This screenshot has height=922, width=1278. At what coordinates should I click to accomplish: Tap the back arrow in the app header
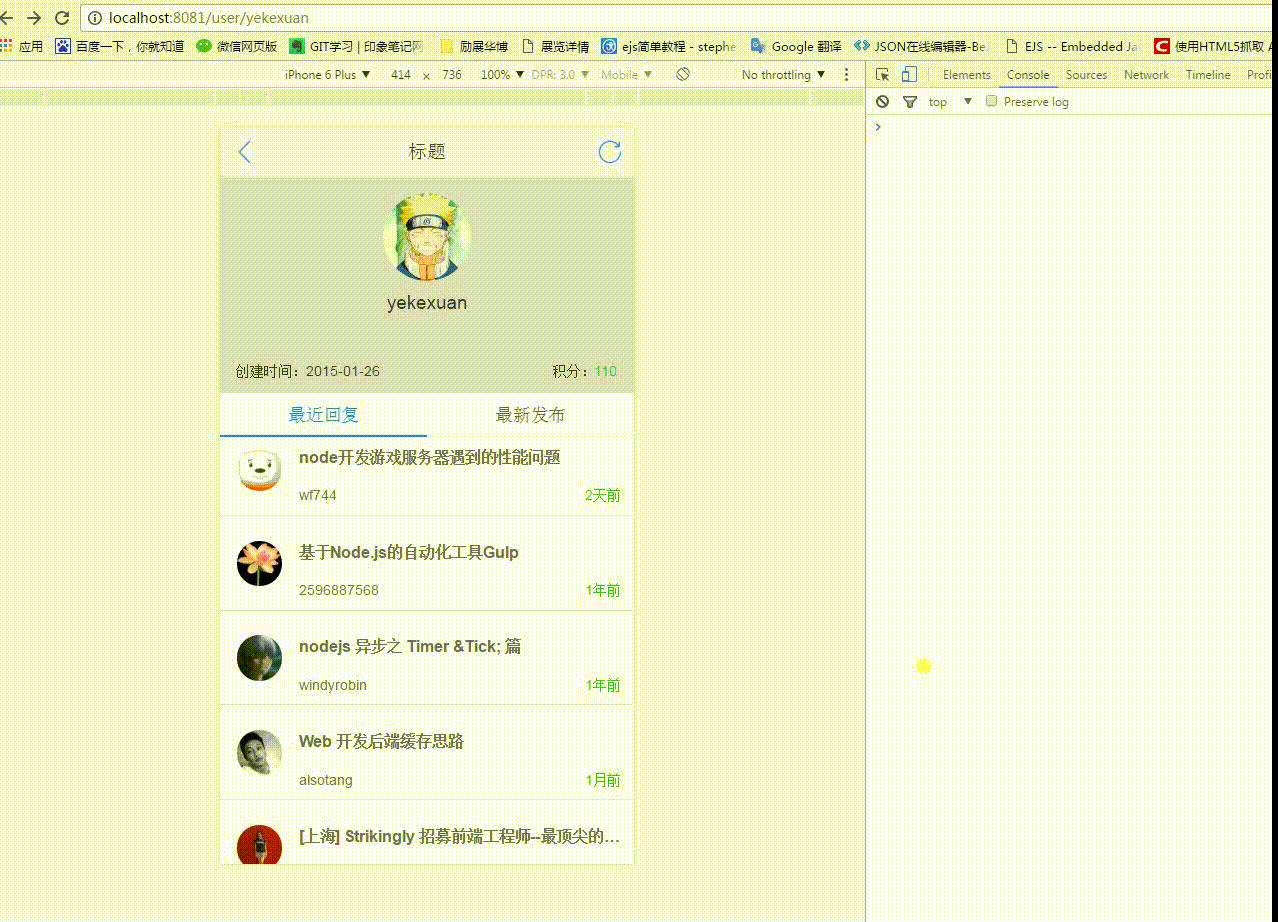point(244,152)
